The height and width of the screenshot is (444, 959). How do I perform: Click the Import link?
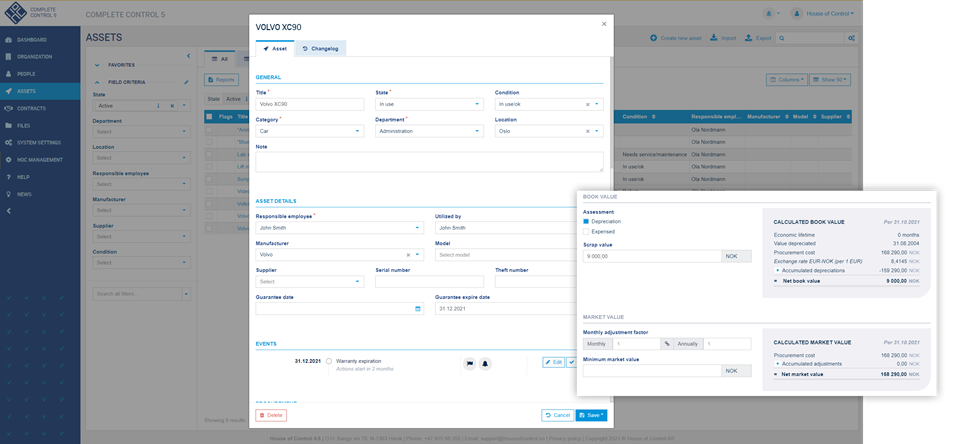[723, 38]
